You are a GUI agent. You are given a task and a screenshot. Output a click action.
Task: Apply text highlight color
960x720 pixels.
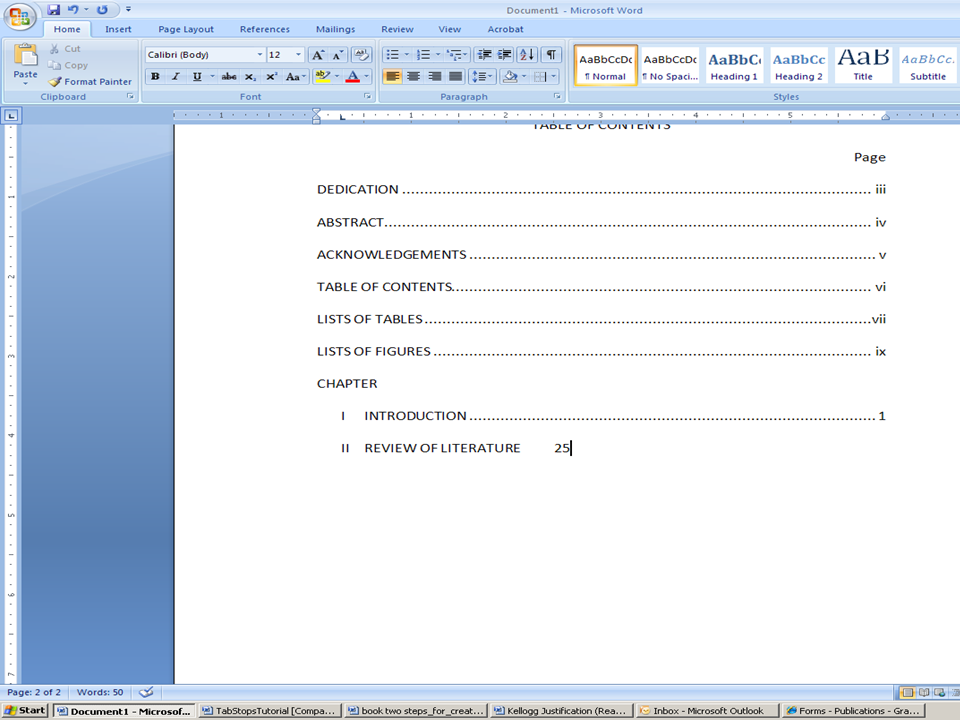pyautogui.click(x=322, y=77)
